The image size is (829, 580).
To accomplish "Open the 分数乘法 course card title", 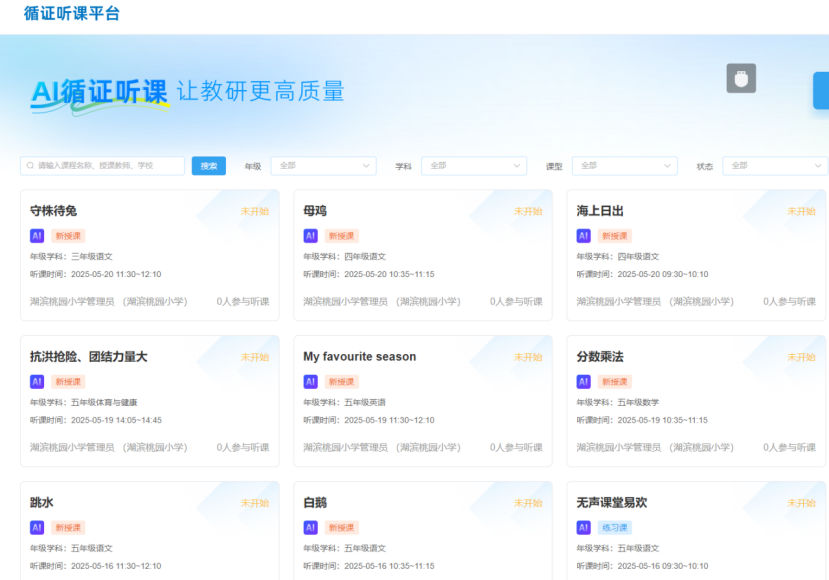I will (600, 357).
